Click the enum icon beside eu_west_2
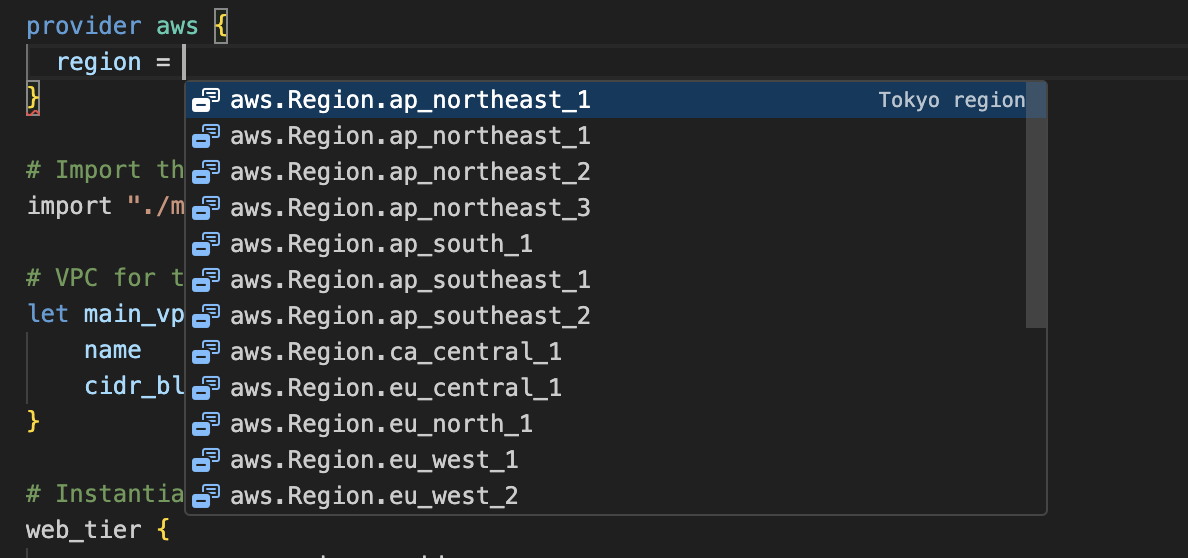 [x=206, y=496]
